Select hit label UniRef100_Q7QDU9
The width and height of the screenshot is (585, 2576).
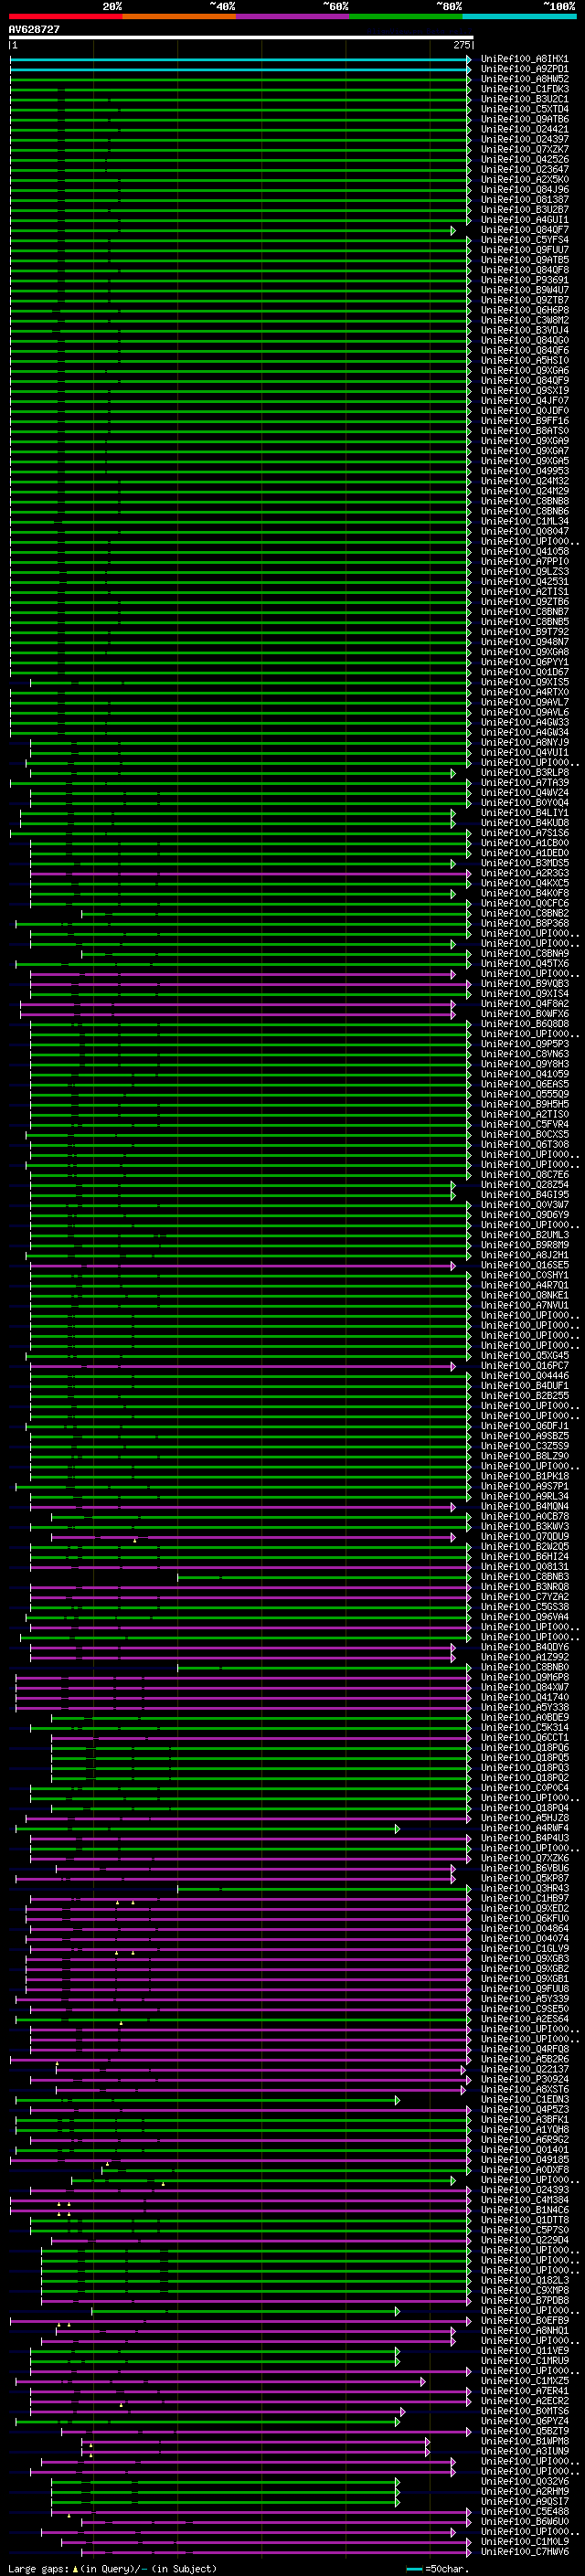[524, 1536]
